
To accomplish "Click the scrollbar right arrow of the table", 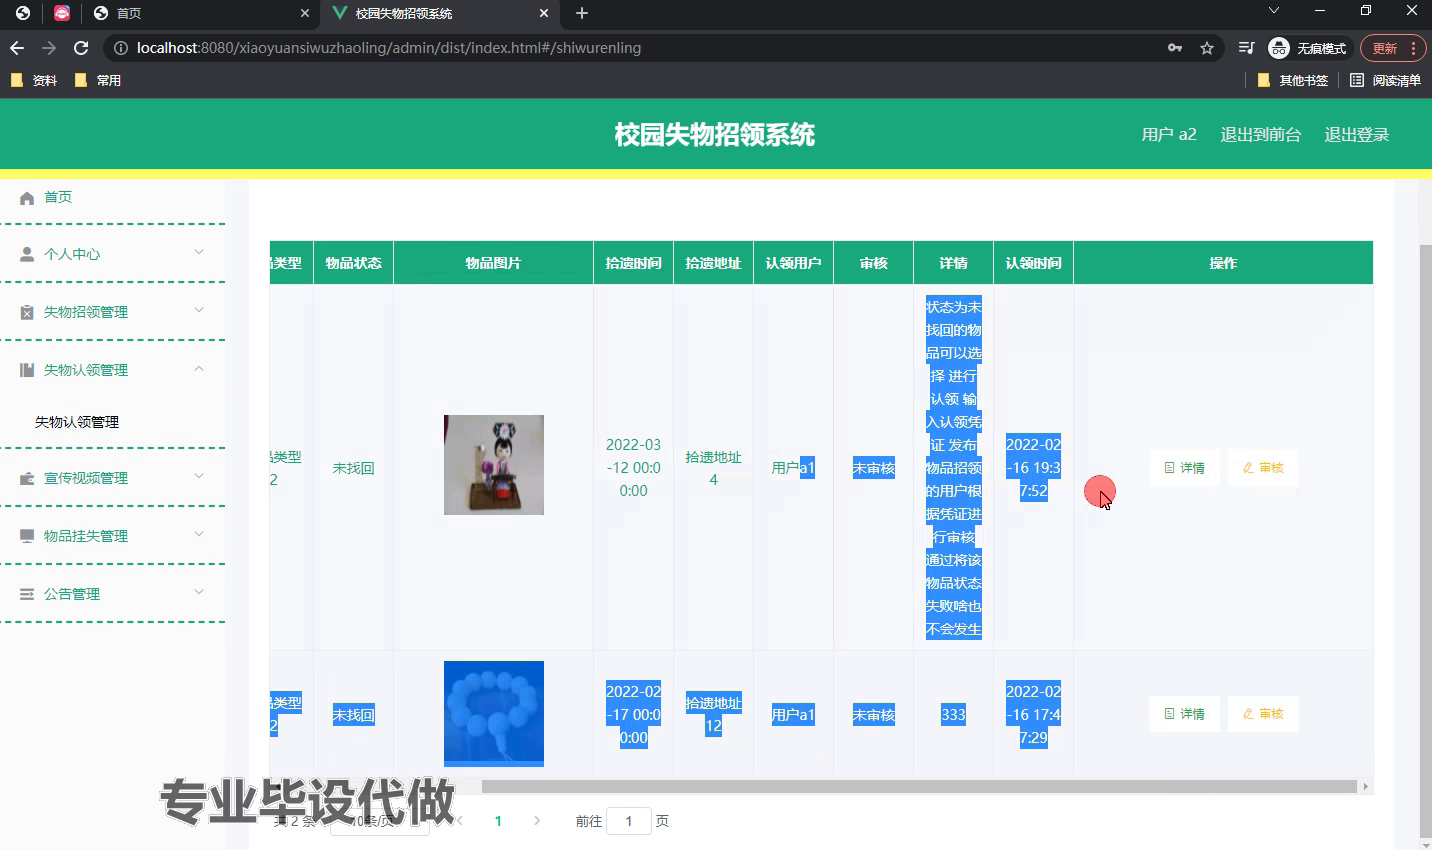I will point(1365,787).
